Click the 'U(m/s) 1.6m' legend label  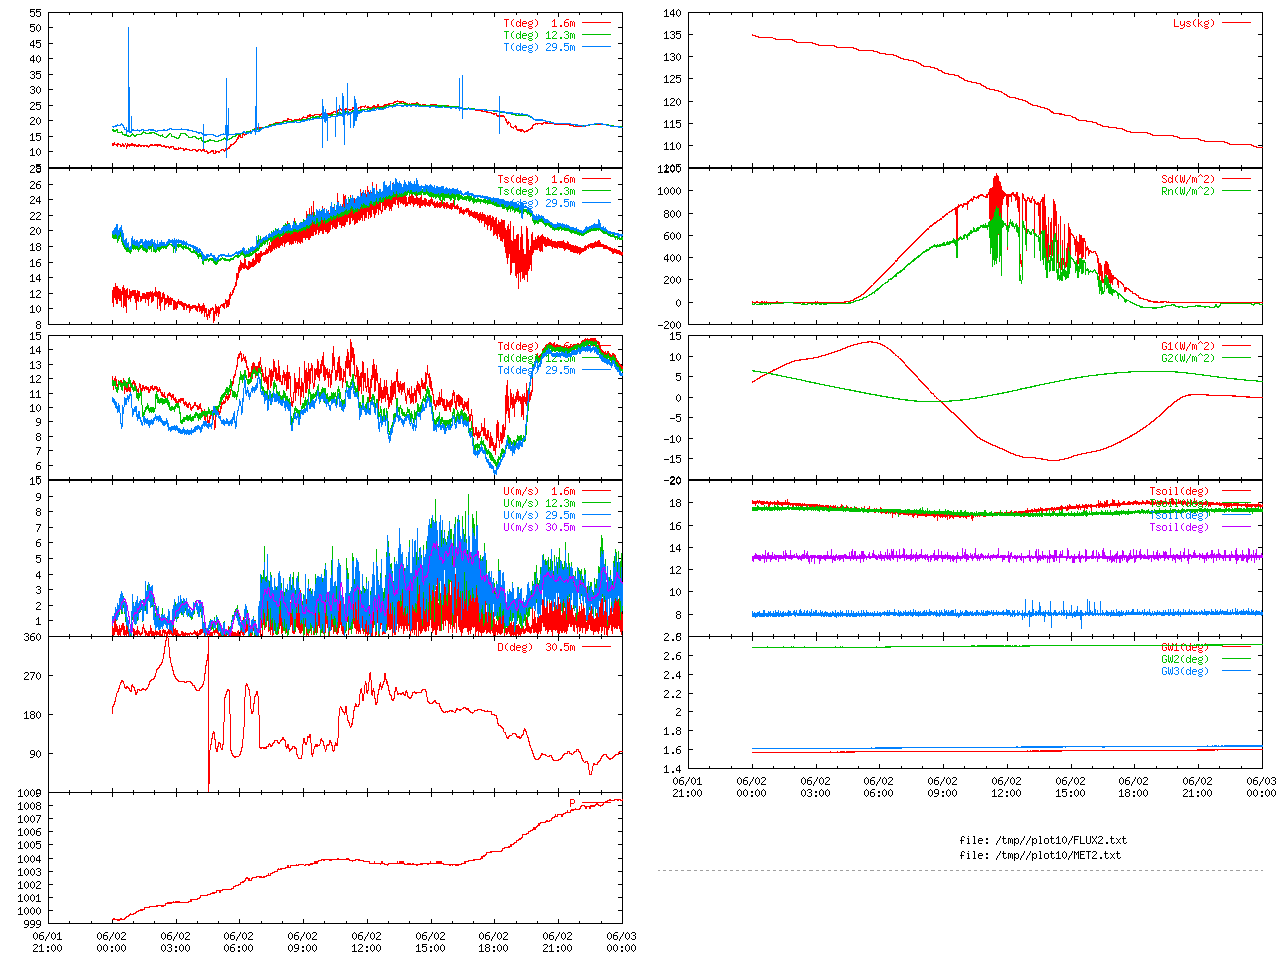pyautogui.click(x=539, y=492)
